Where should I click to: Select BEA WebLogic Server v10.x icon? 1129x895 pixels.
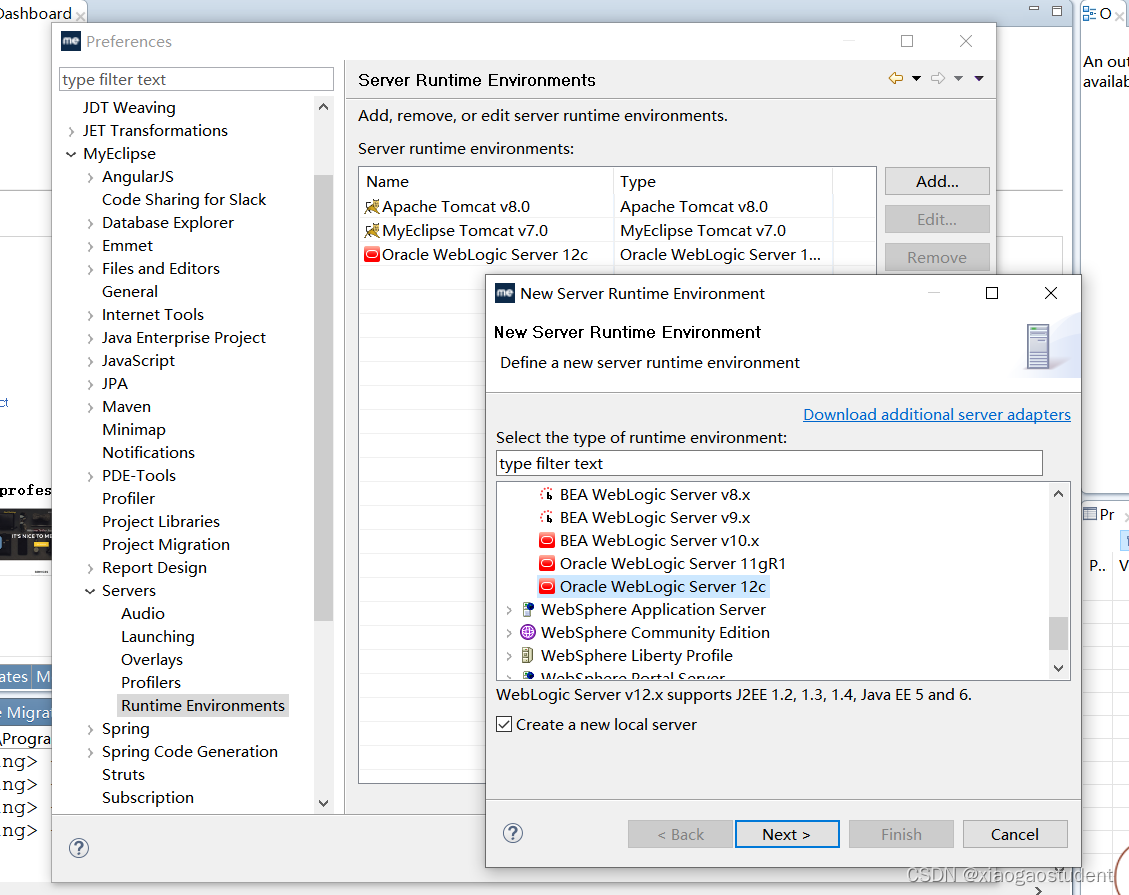[x=546, y=541]
